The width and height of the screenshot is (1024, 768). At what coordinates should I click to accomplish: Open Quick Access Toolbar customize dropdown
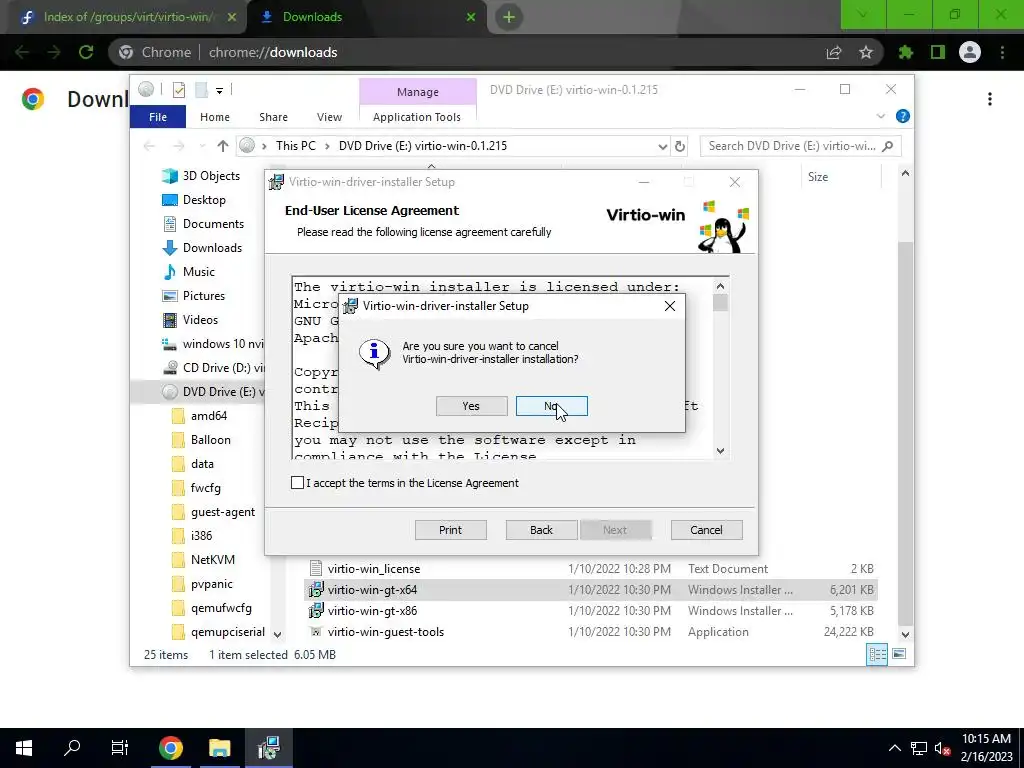[220, 91]
